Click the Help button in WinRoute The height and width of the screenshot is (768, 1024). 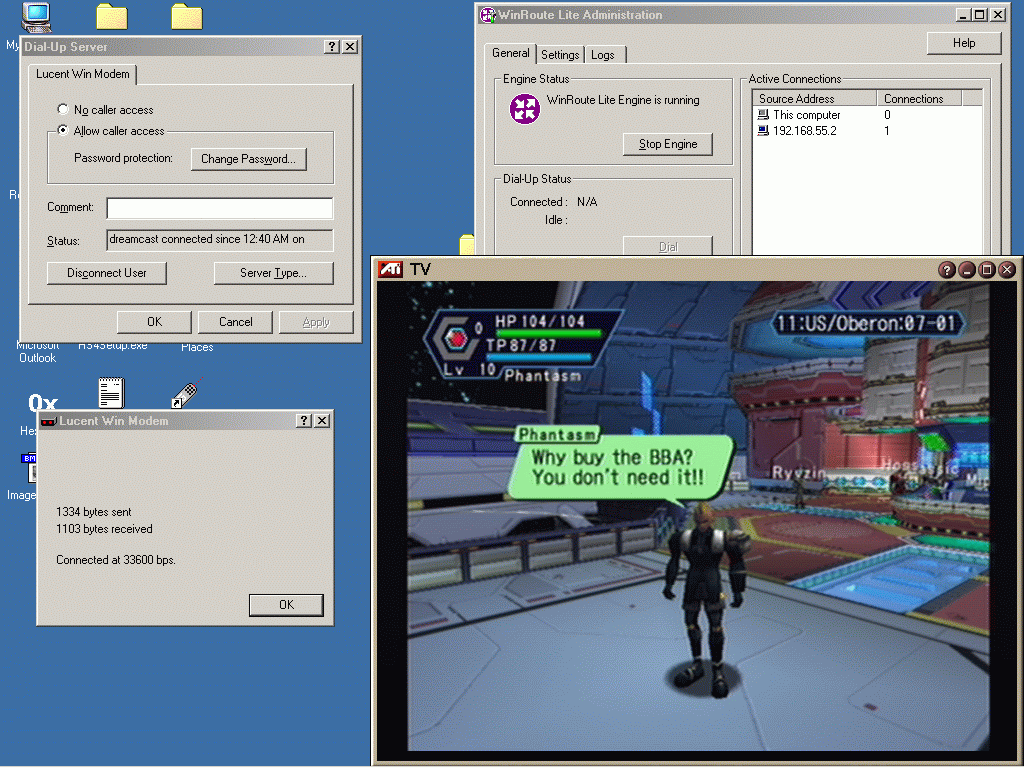964,43
